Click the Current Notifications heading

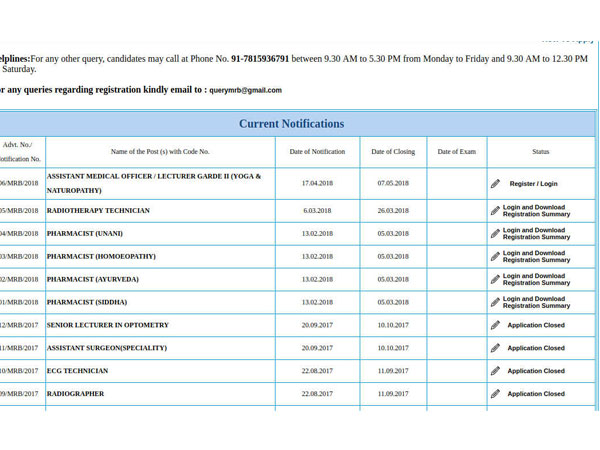point(292,124)
